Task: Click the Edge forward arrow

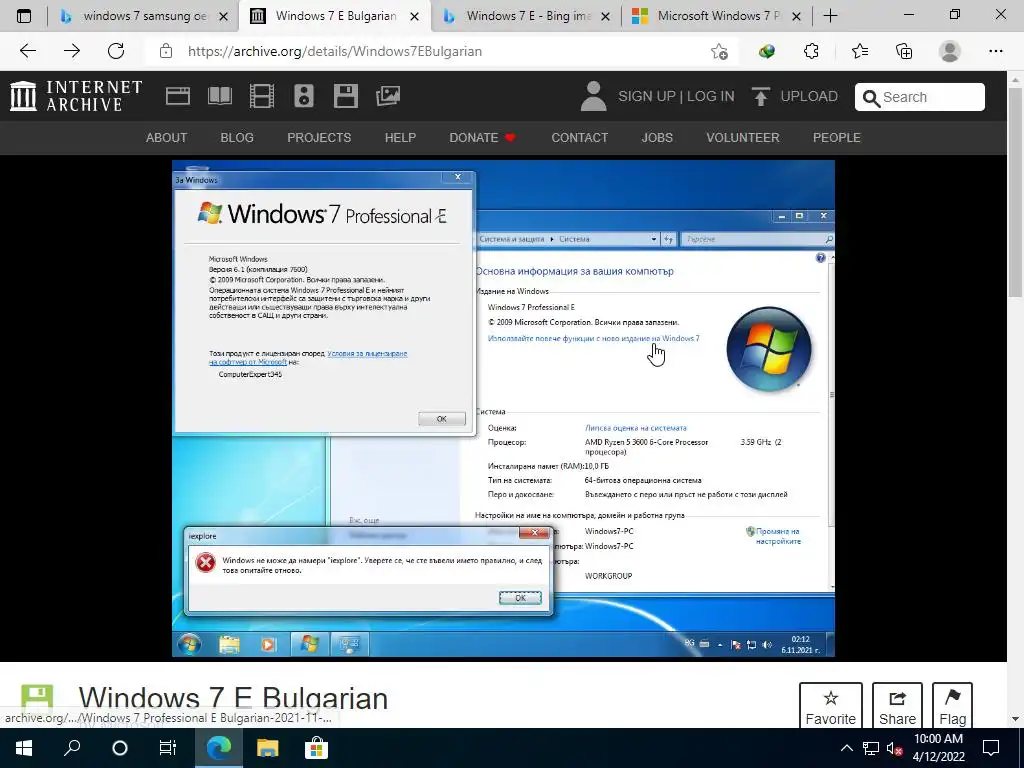Action: pos(72,51)
